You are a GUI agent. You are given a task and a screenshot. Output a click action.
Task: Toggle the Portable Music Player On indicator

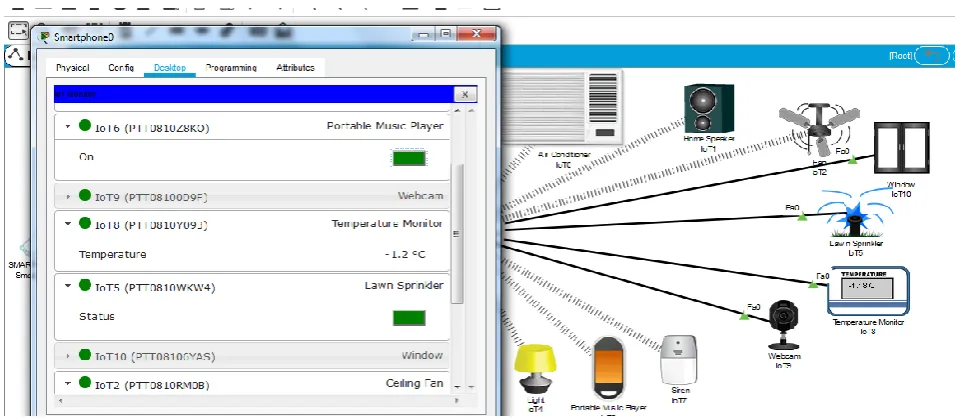pyautogui.click(x=409, y=158)
